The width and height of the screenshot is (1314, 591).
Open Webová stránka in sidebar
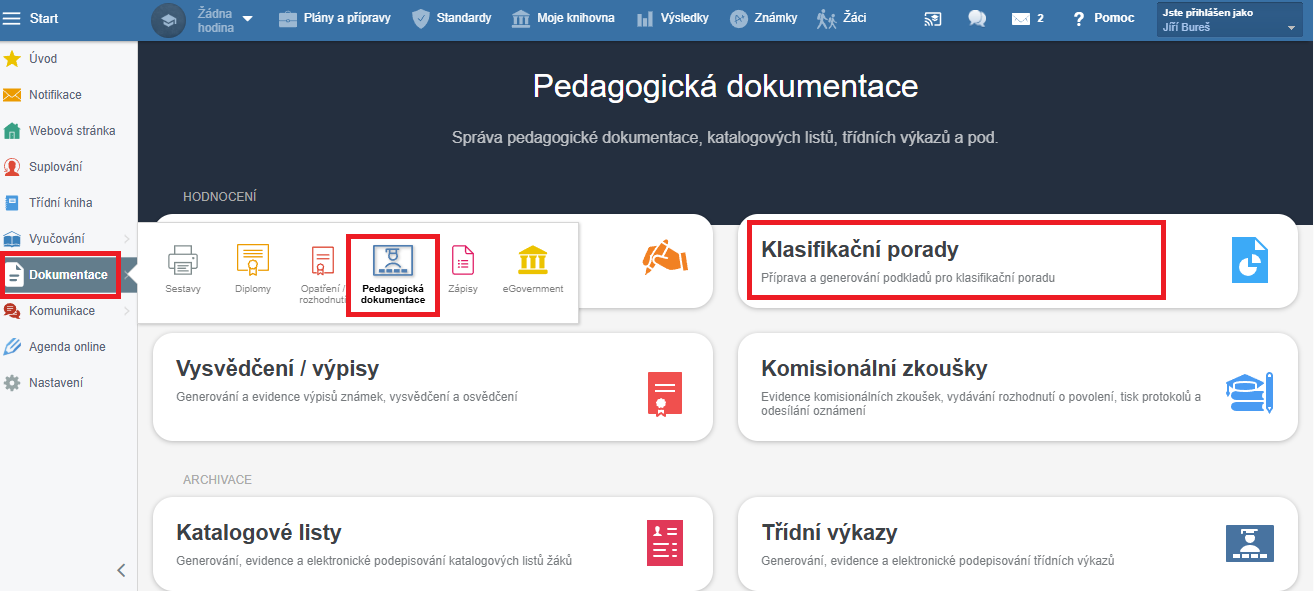[68, 131]
